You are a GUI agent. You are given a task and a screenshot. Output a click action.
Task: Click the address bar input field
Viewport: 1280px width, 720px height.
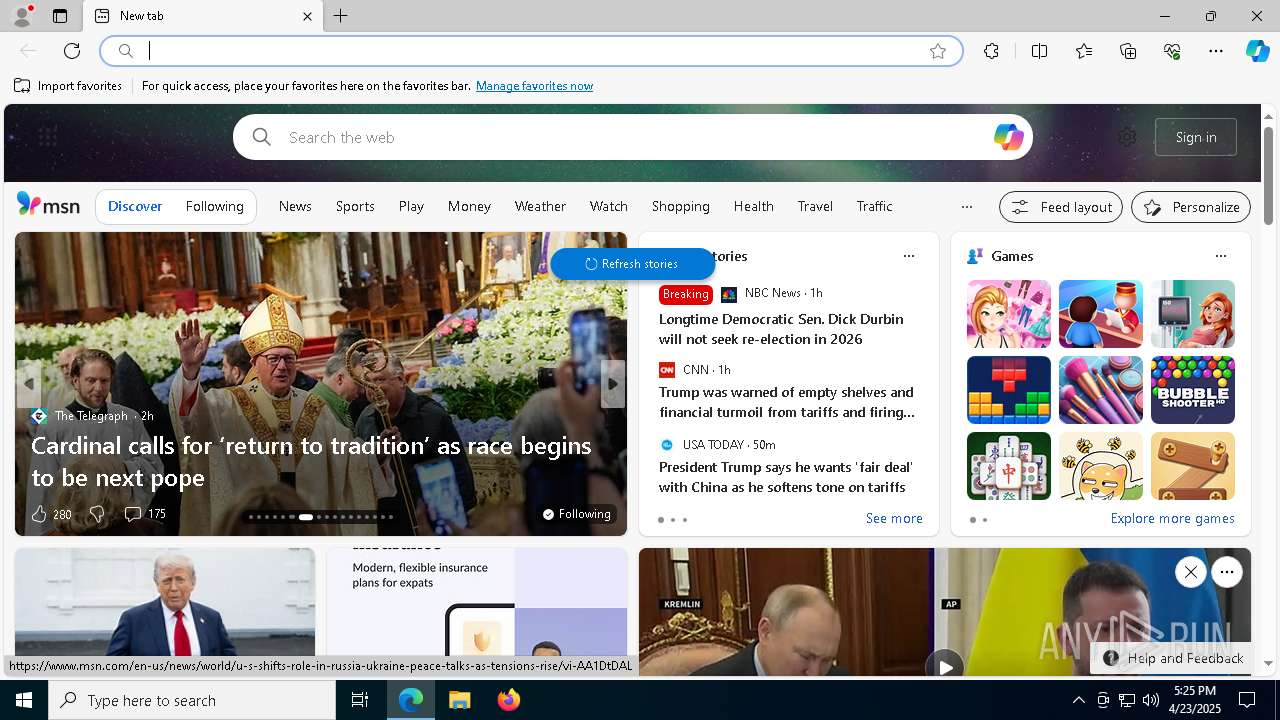530,51
